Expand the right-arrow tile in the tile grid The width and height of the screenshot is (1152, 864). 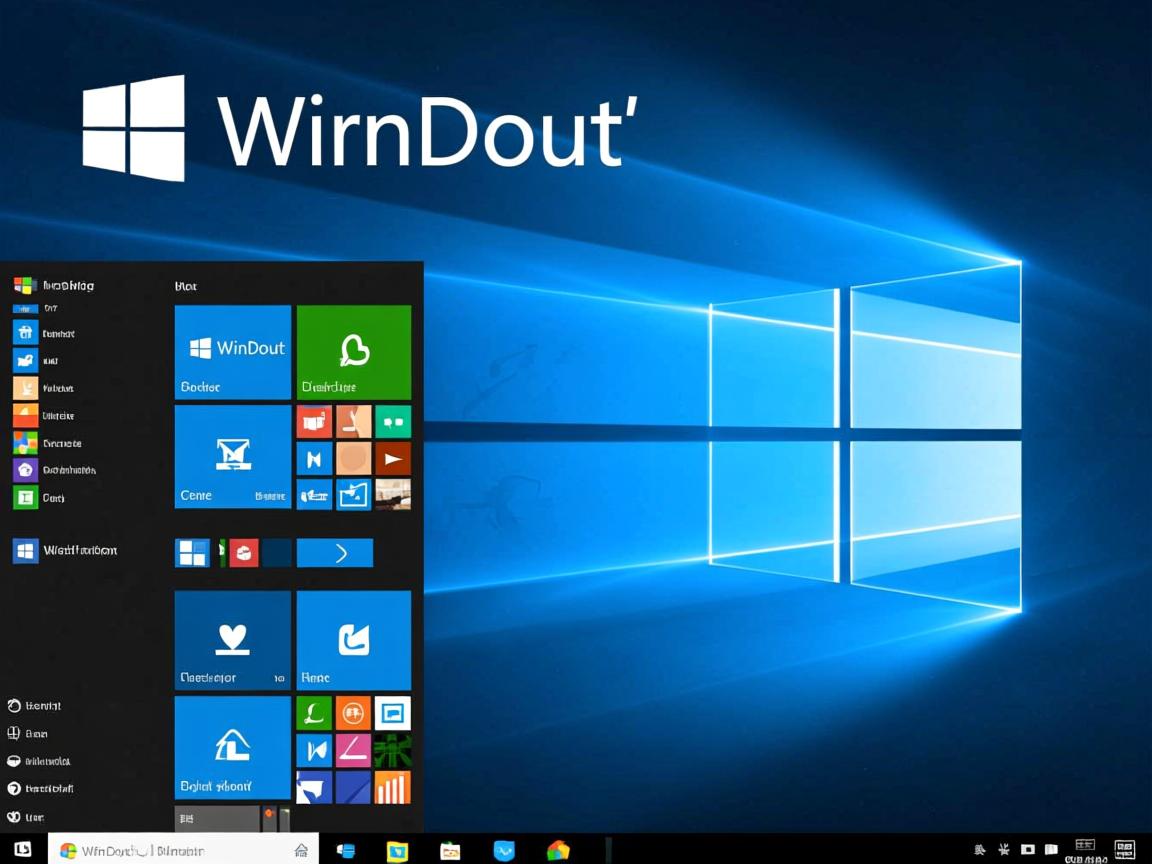(335, 552)
